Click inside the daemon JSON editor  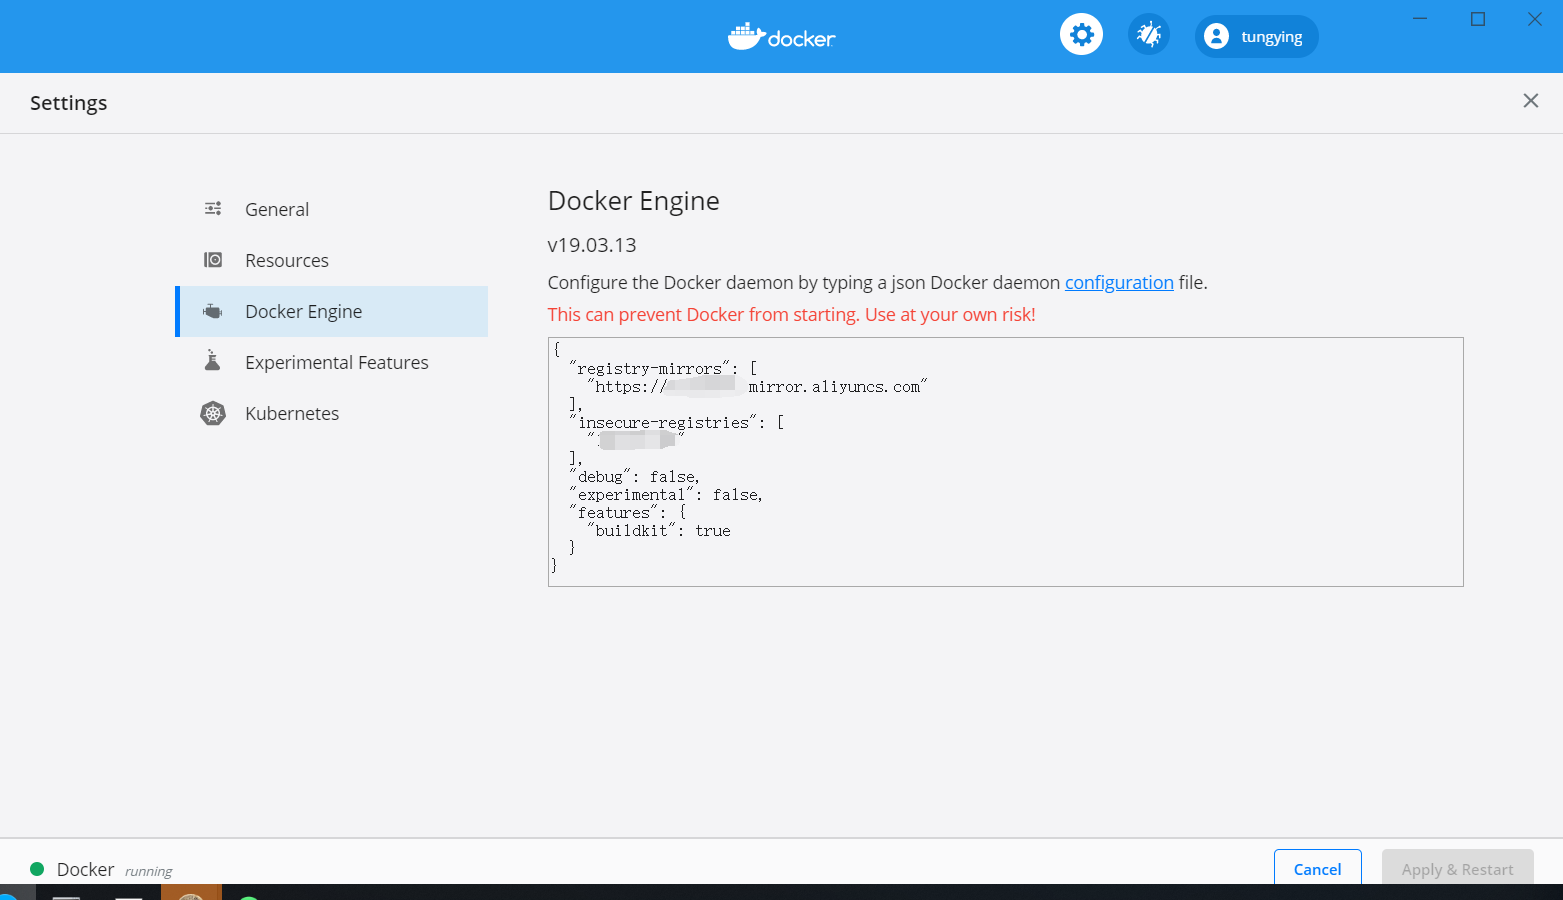coord(1005,462)
